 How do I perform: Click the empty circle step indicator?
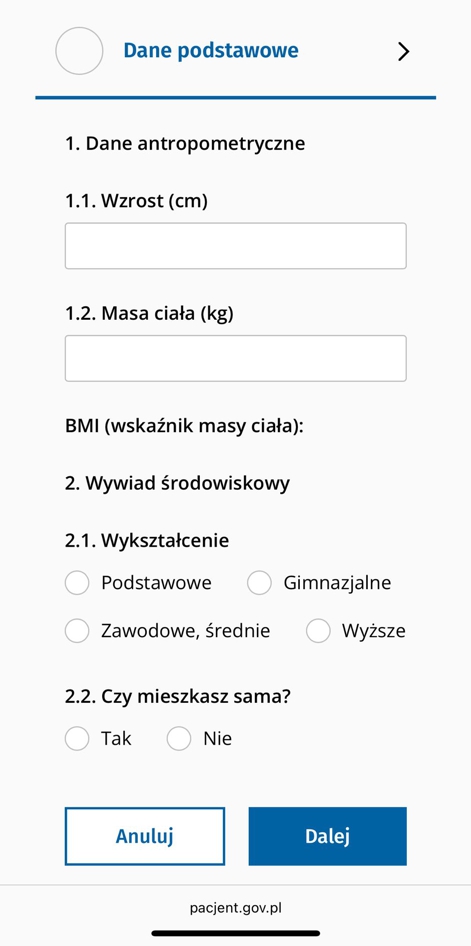(x=79, y=51)
